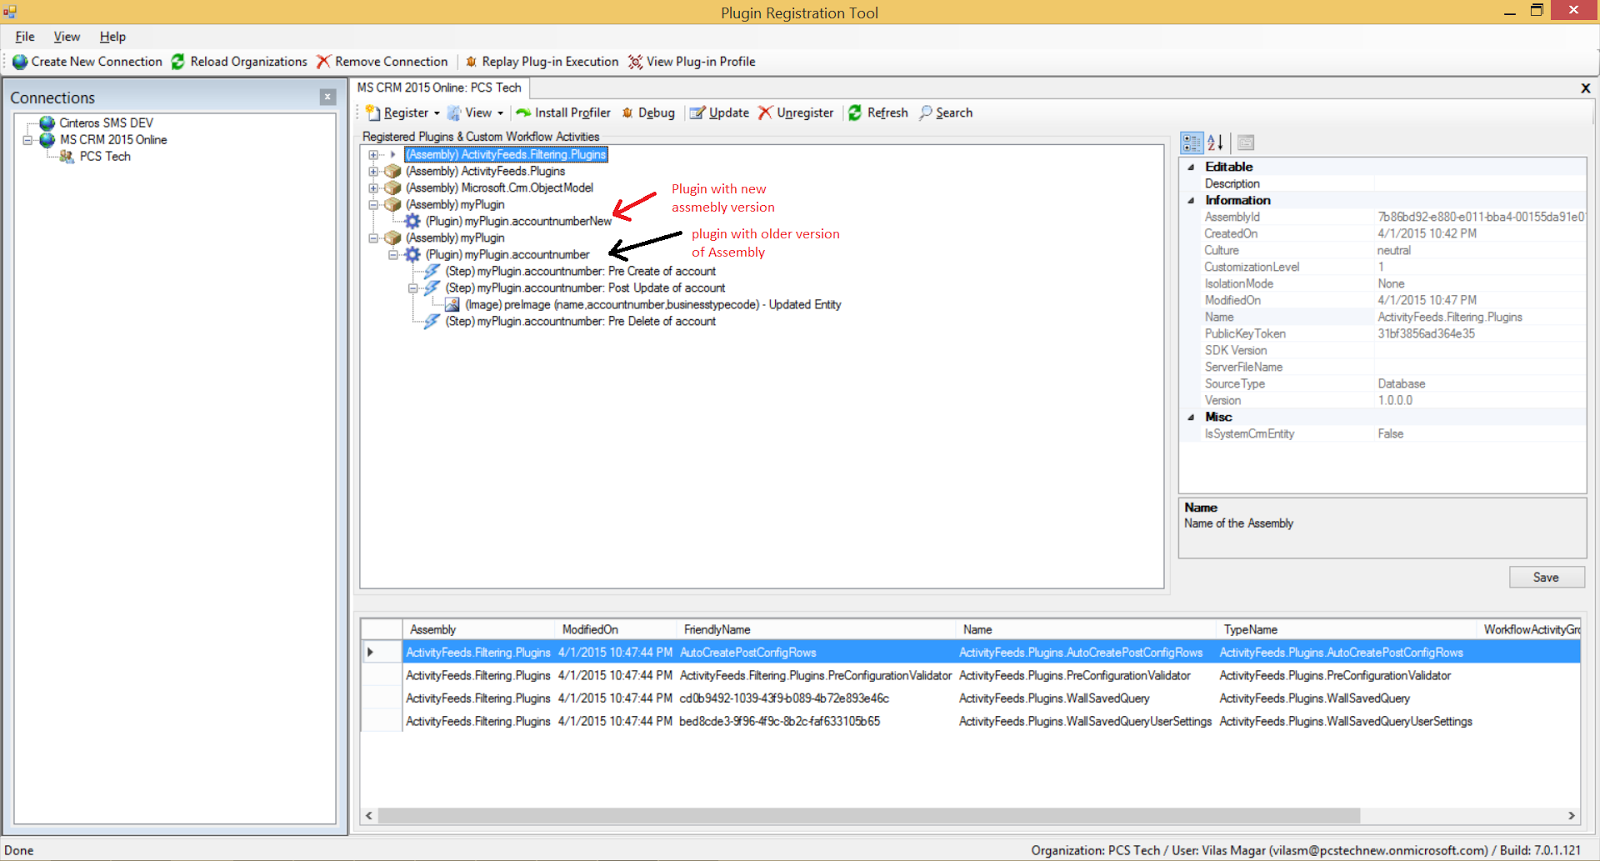Click the Create New Connection globe icon

(x=20, y=62)
